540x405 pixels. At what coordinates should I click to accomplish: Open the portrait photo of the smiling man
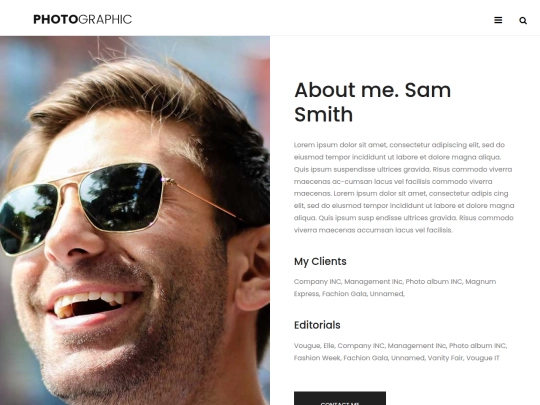pos(135,220)
